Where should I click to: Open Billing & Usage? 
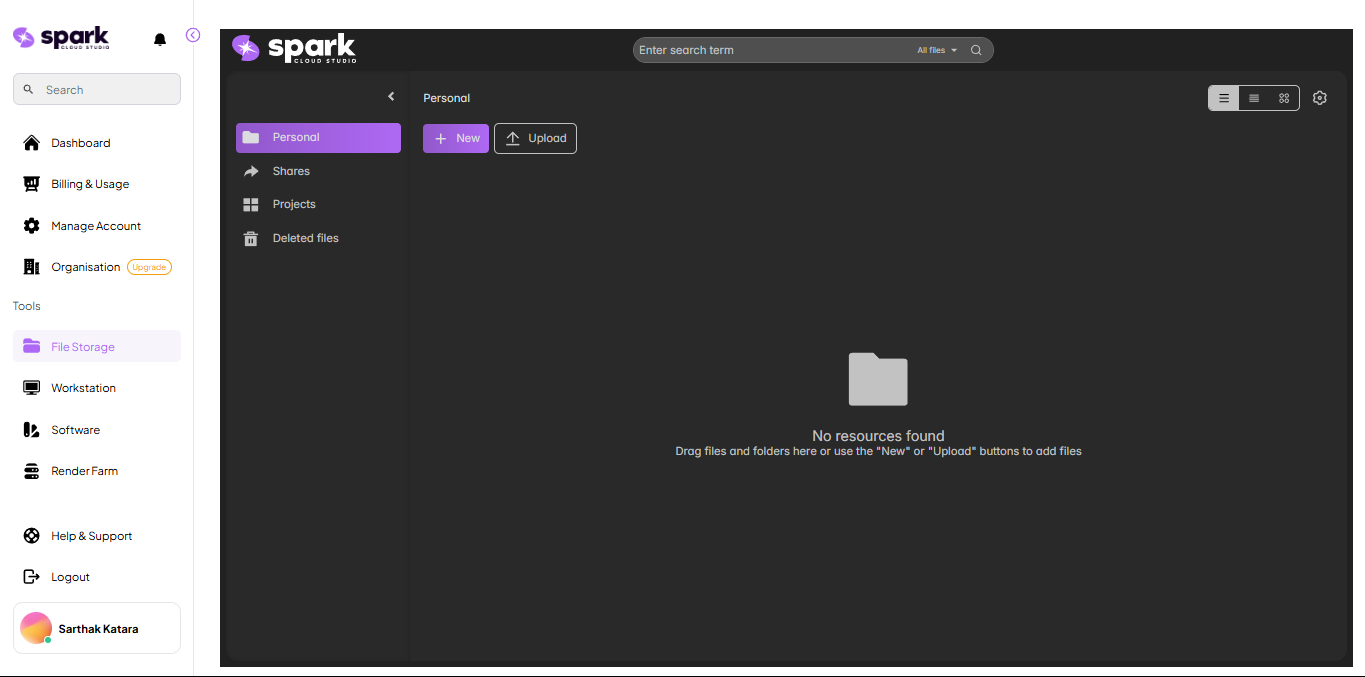coord(89,183)
